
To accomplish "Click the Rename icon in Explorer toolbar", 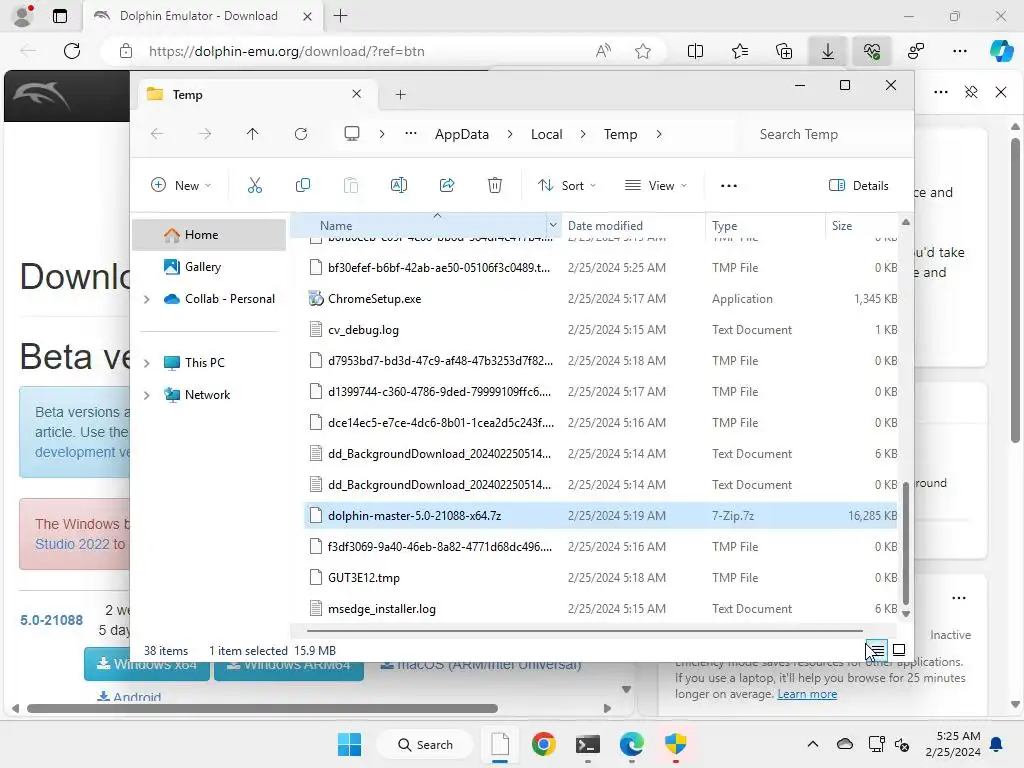I will (398, 185).
